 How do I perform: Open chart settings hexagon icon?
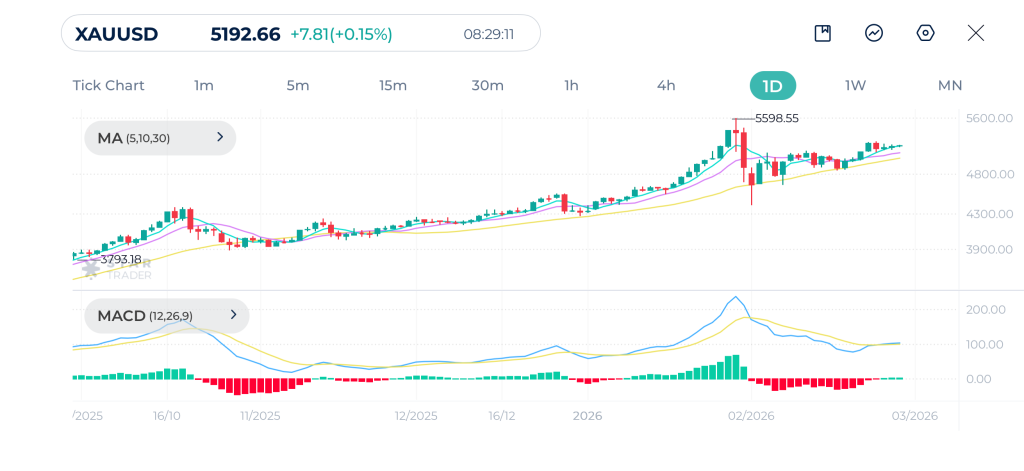pos(925,33)
